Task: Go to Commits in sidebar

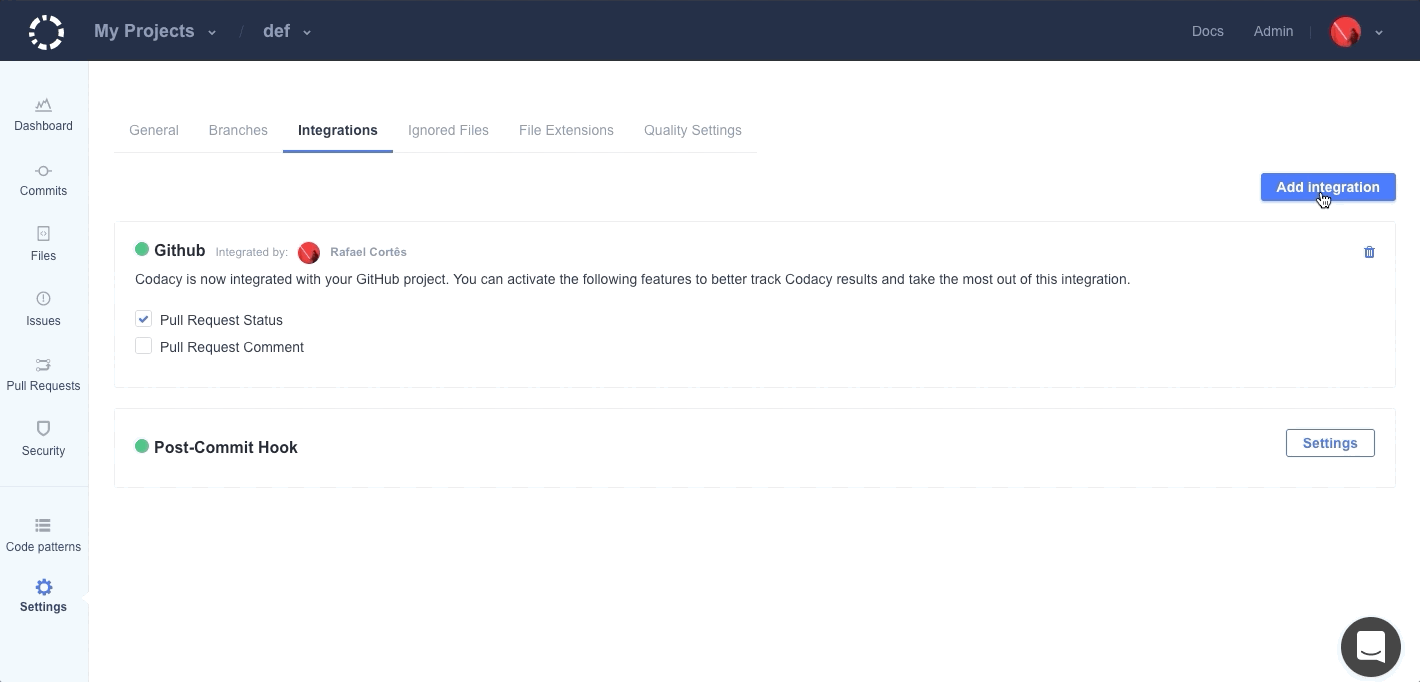Action: pos(43,171)
